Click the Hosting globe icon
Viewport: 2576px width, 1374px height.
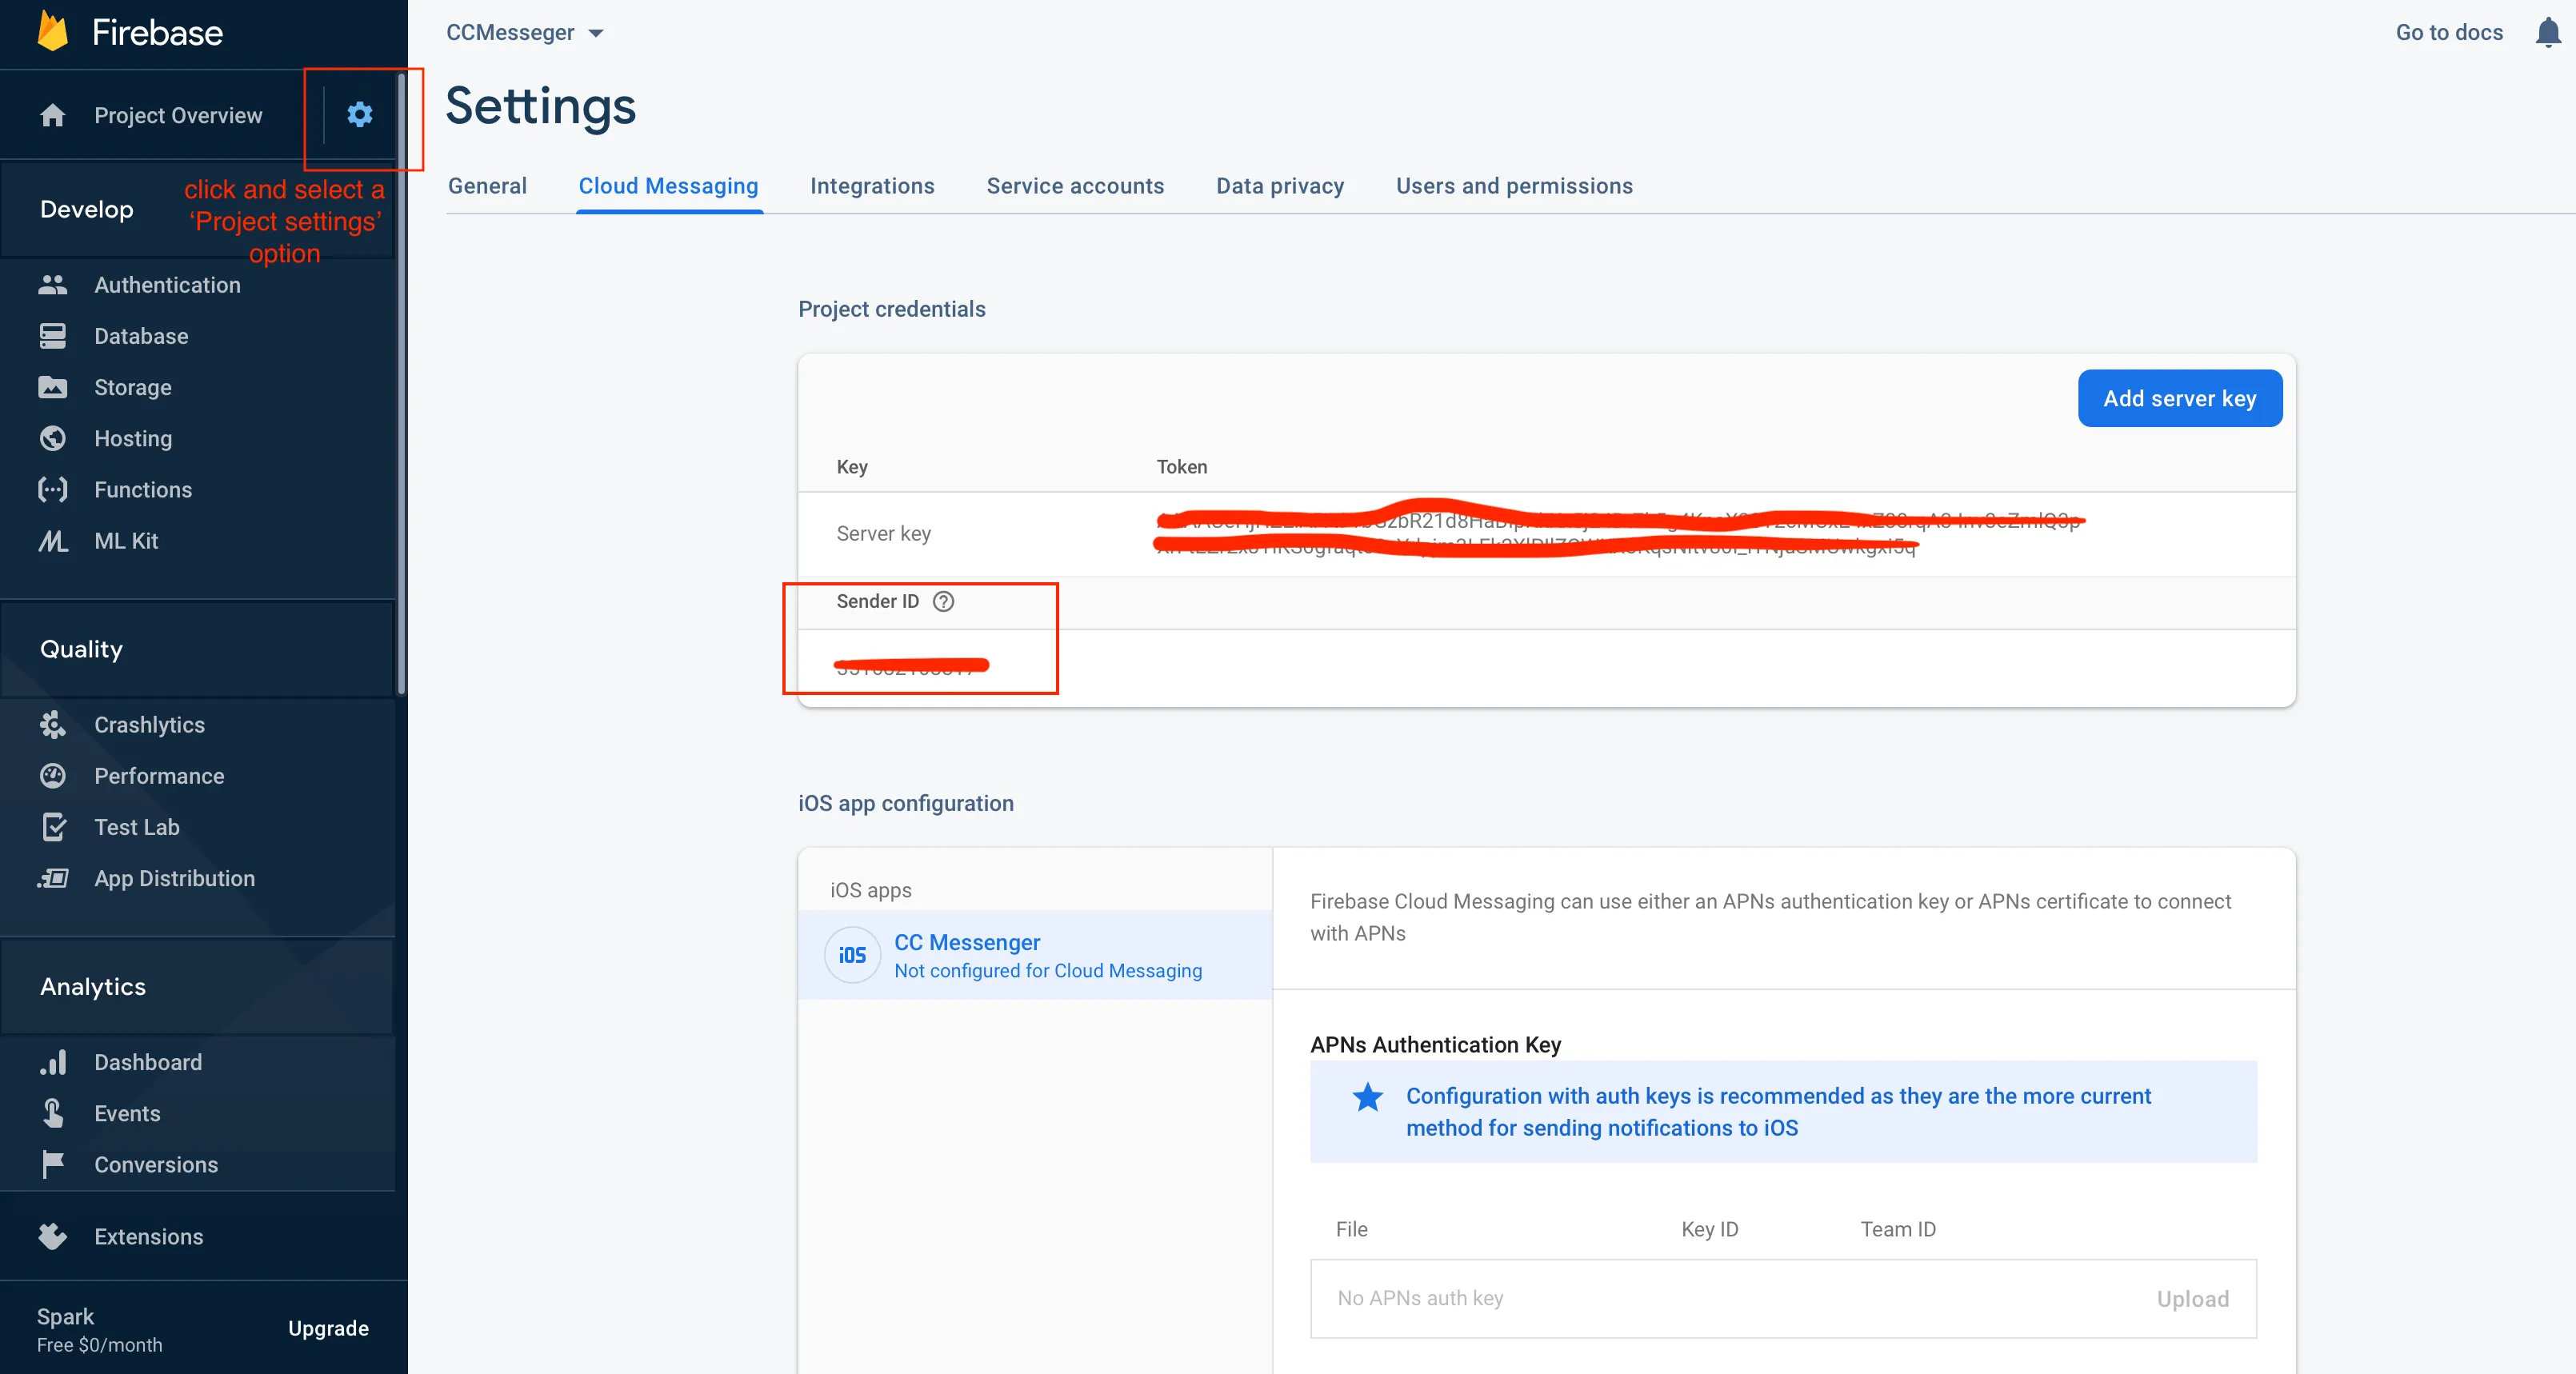click(x=53, y=439)
